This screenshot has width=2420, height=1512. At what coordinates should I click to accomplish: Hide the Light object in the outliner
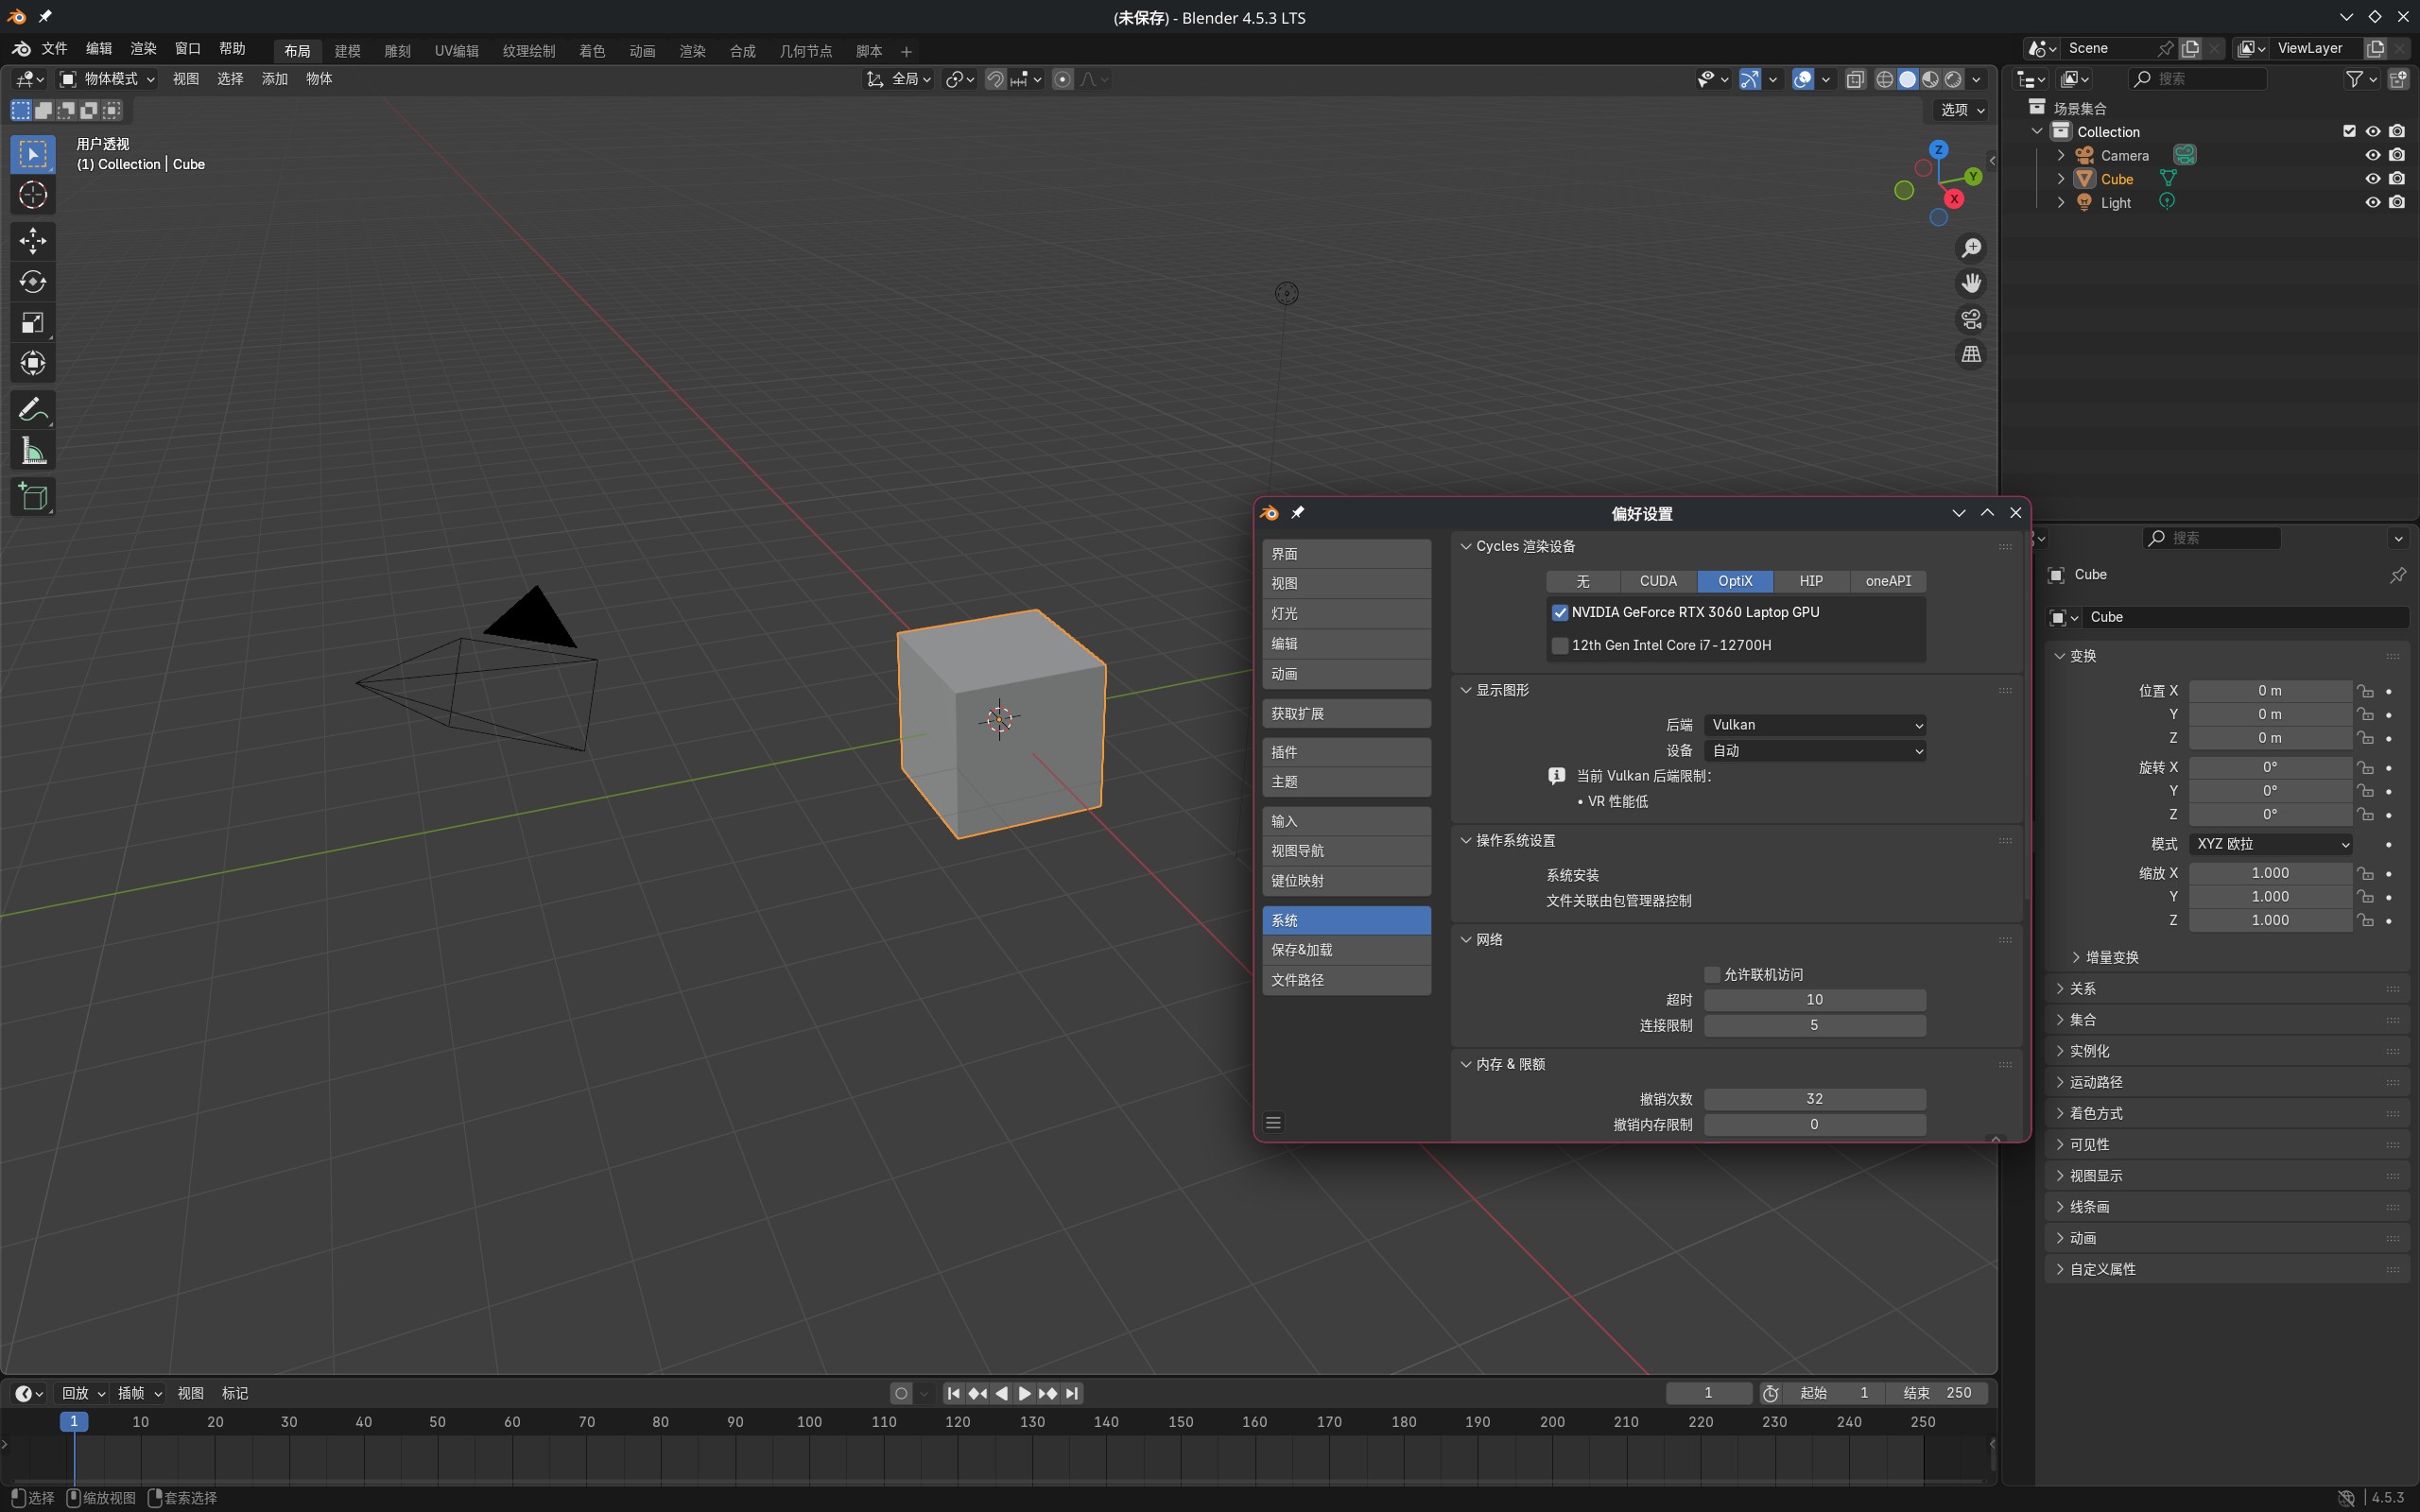pyautogui.click(x=2372, y=202)
